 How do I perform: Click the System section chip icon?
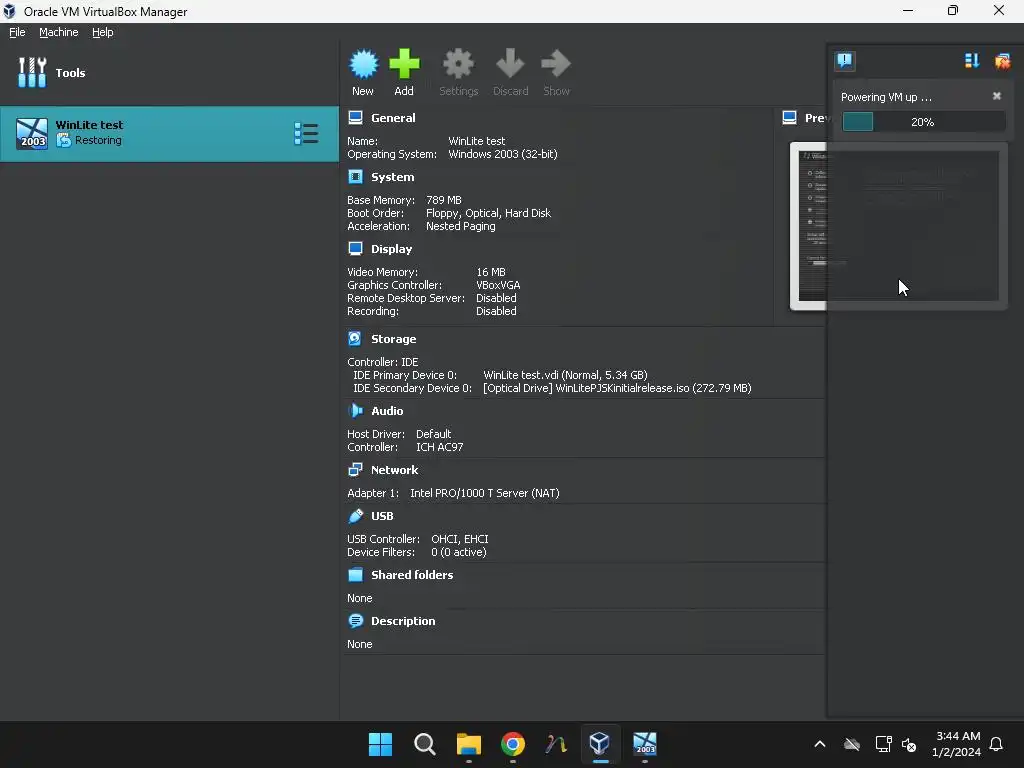click(x=355, y=176)
